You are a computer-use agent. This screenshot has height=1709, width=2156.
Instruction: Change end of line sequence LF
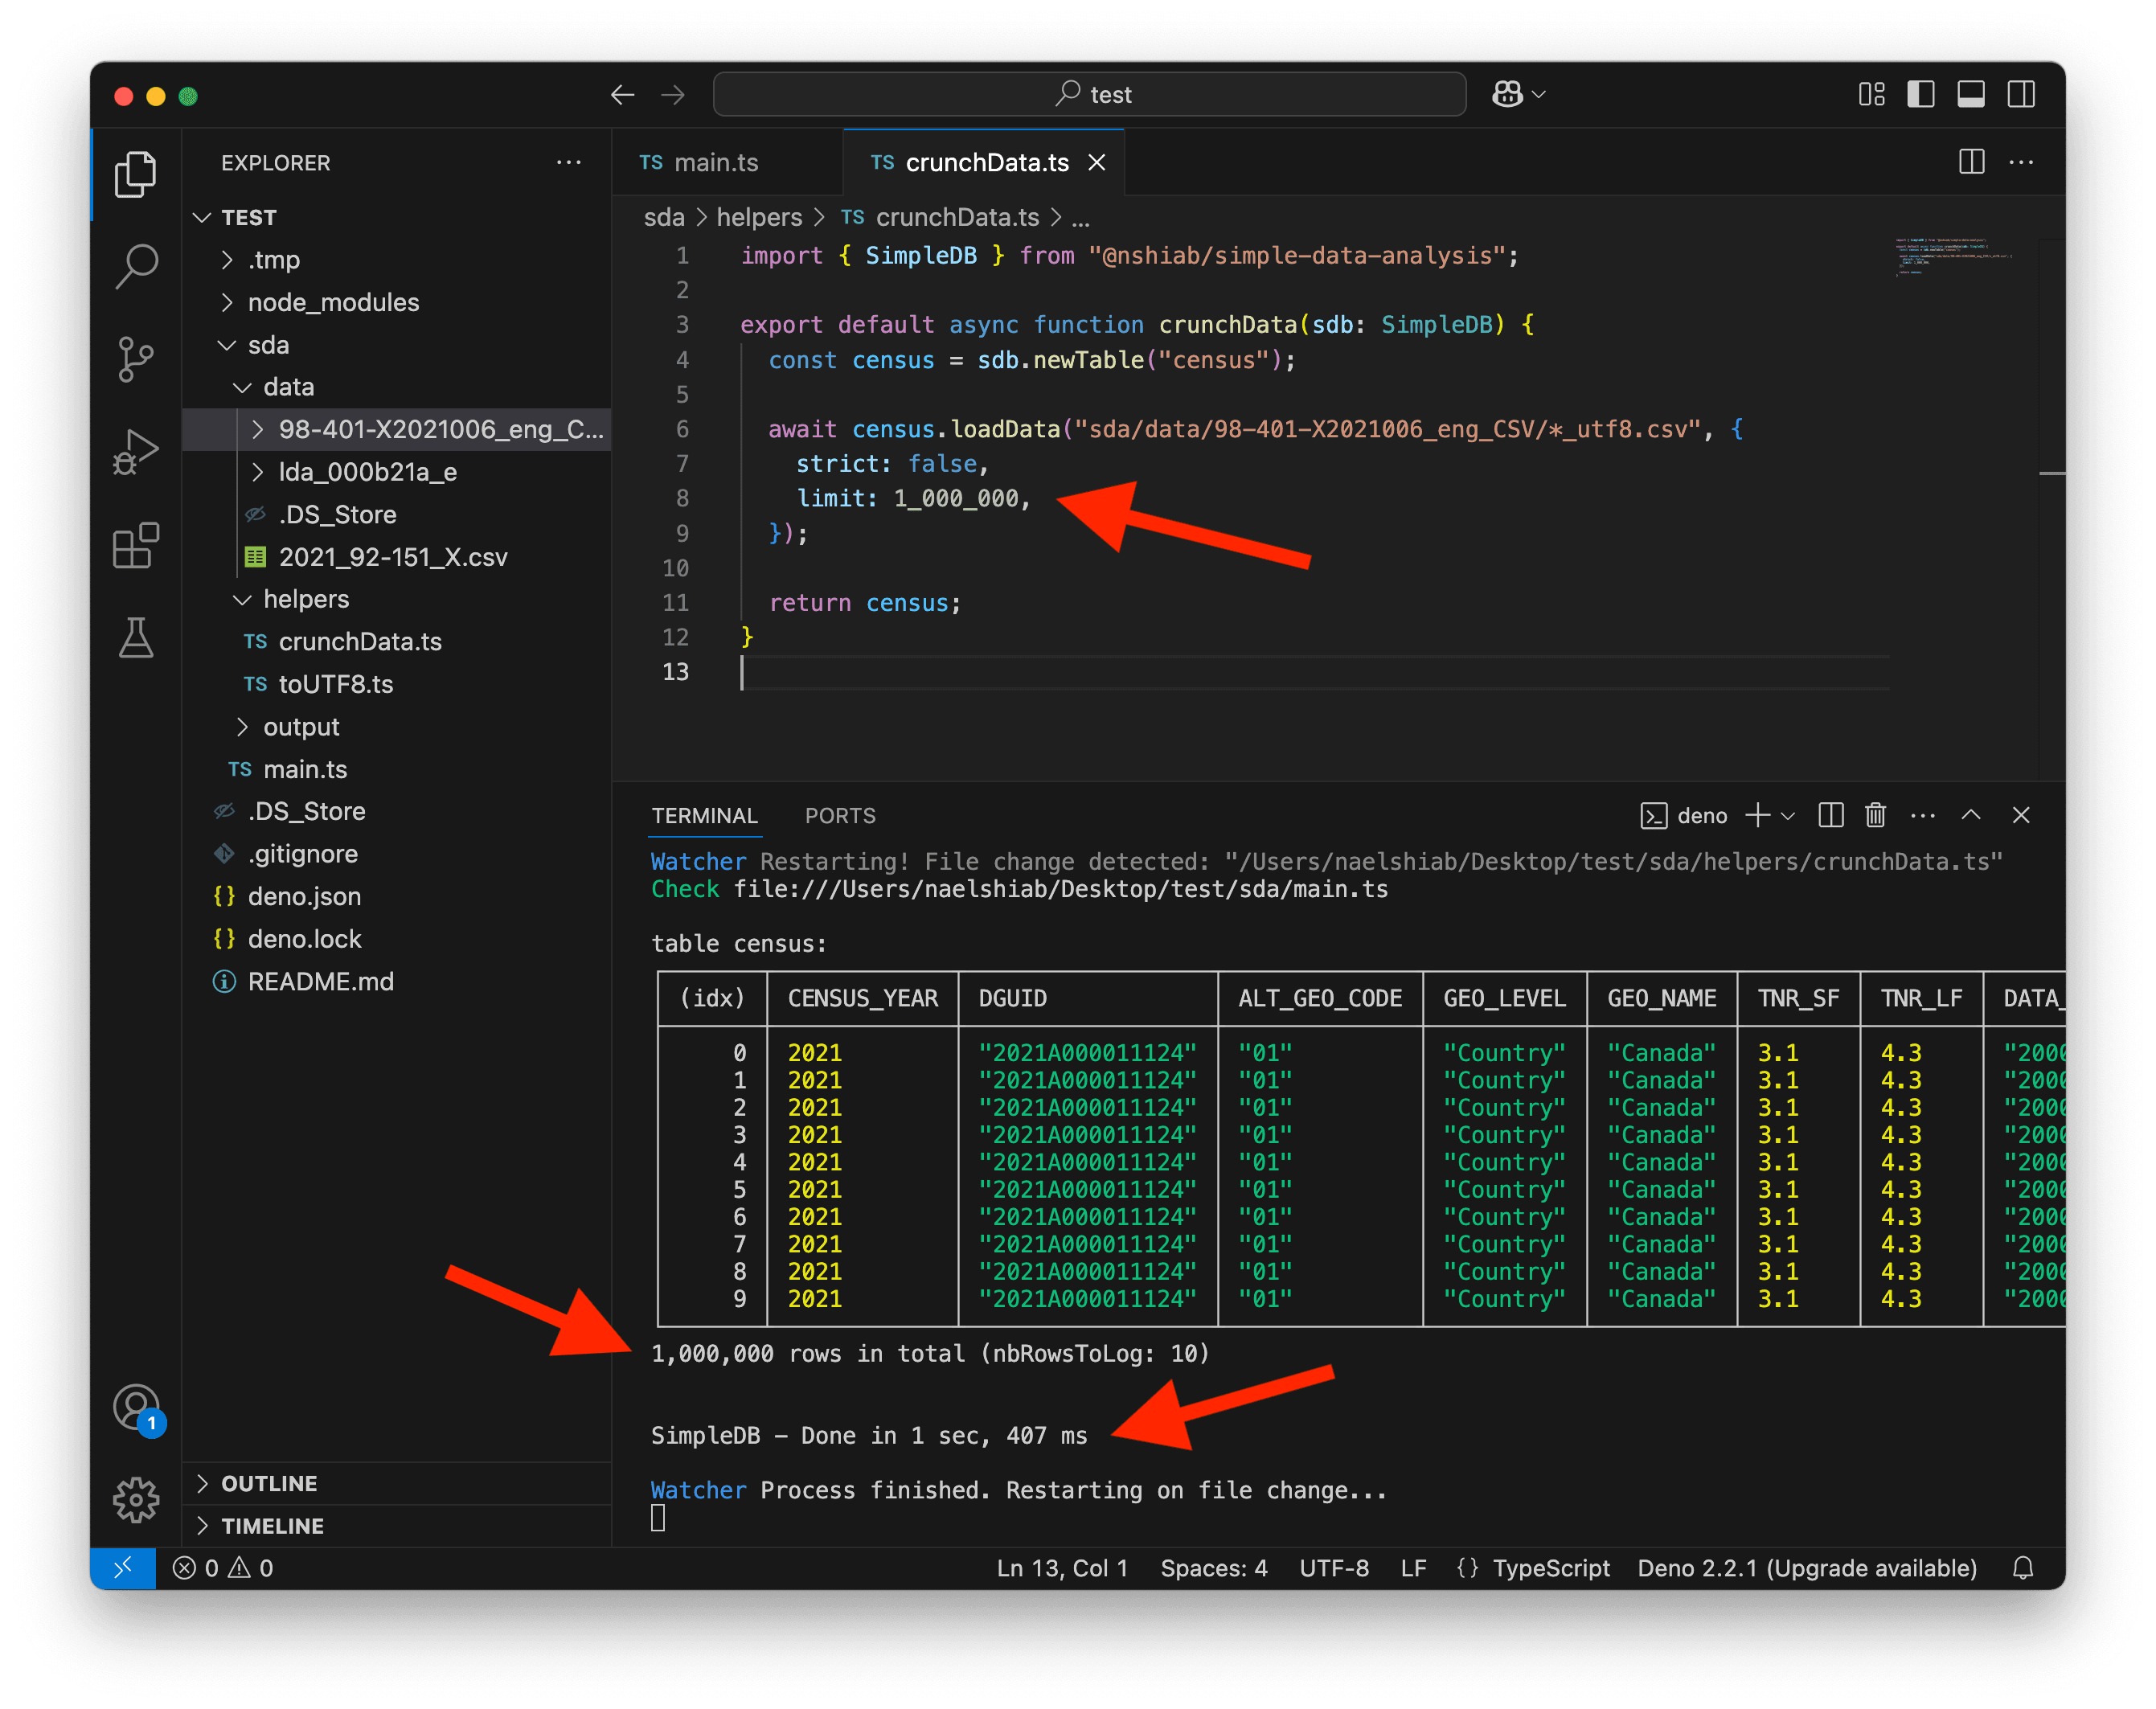pos(1413,1567)
